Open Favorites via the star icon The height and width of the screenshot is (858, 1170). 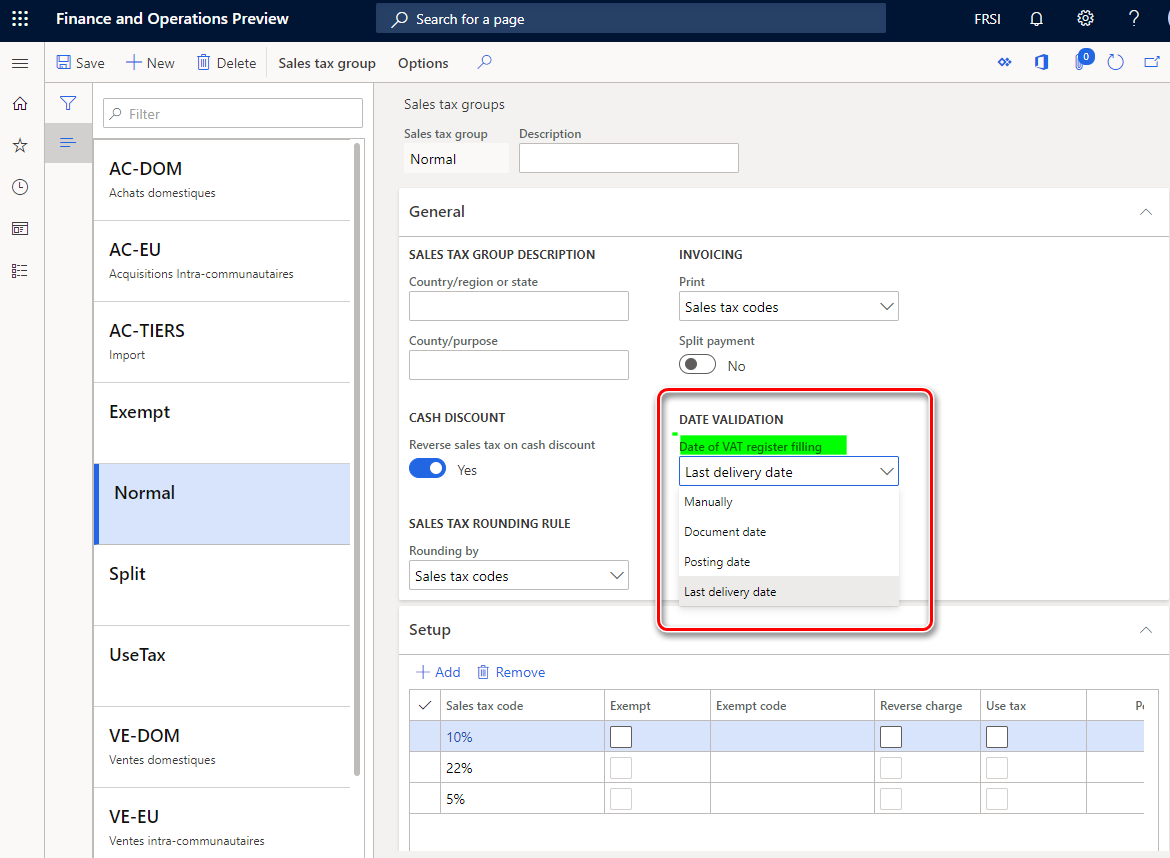click(x=19, y=145)
